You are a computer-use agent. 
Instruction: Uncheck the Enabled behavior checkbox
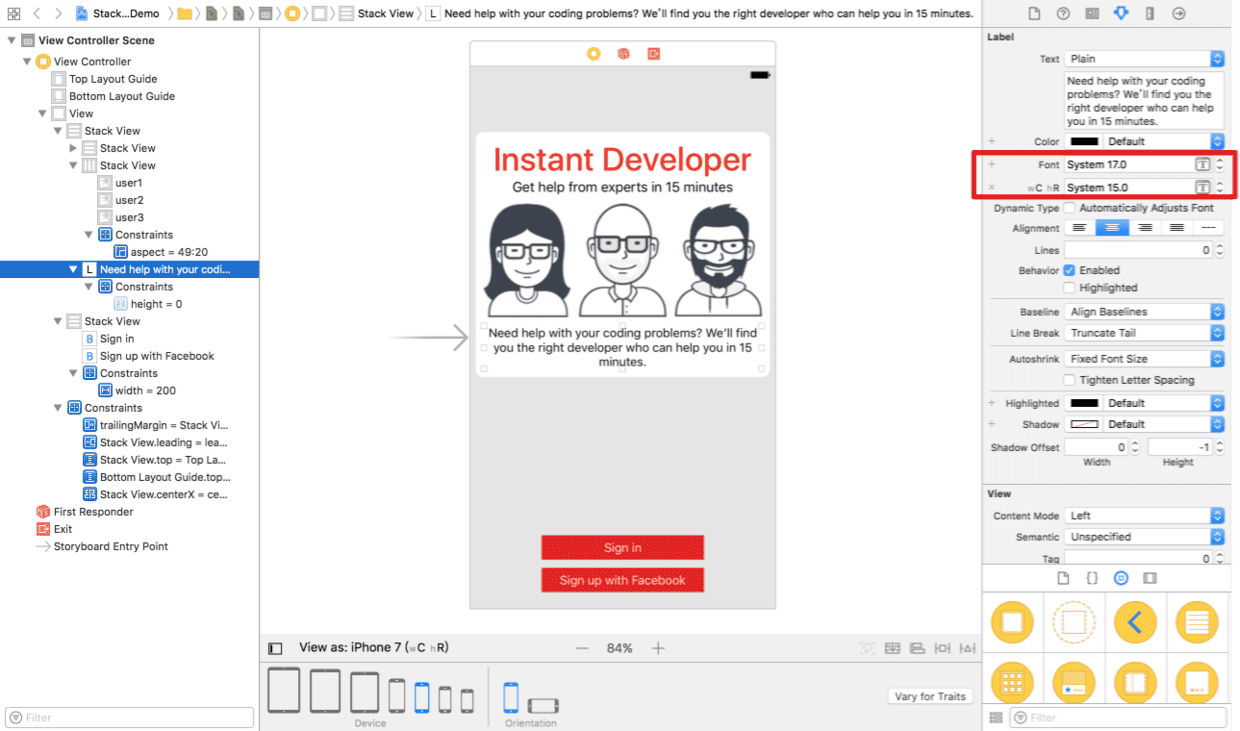(1069, 270)
